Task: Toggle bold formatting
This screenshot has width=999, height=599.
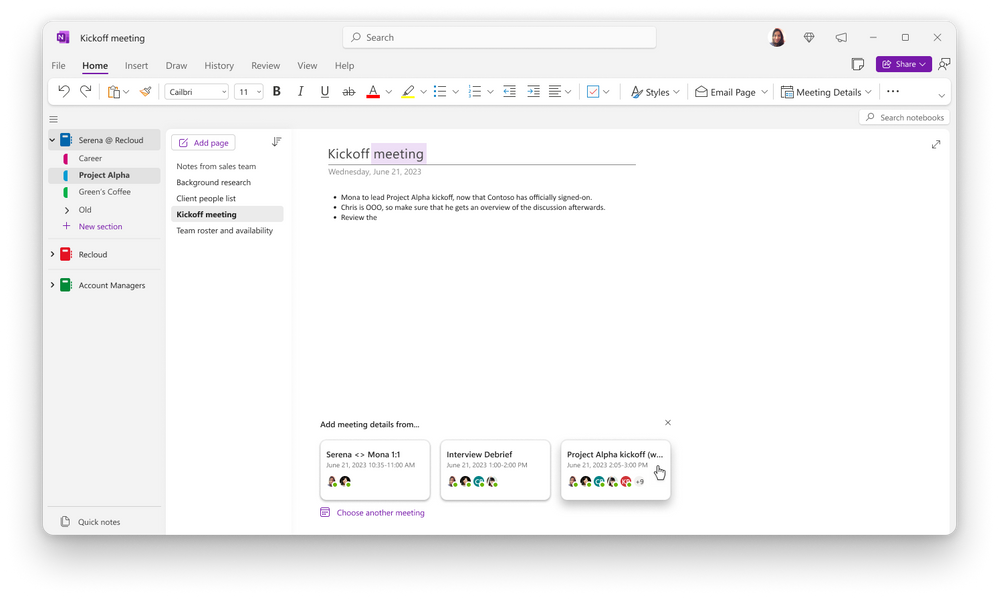Action: [x=276, y=91]
